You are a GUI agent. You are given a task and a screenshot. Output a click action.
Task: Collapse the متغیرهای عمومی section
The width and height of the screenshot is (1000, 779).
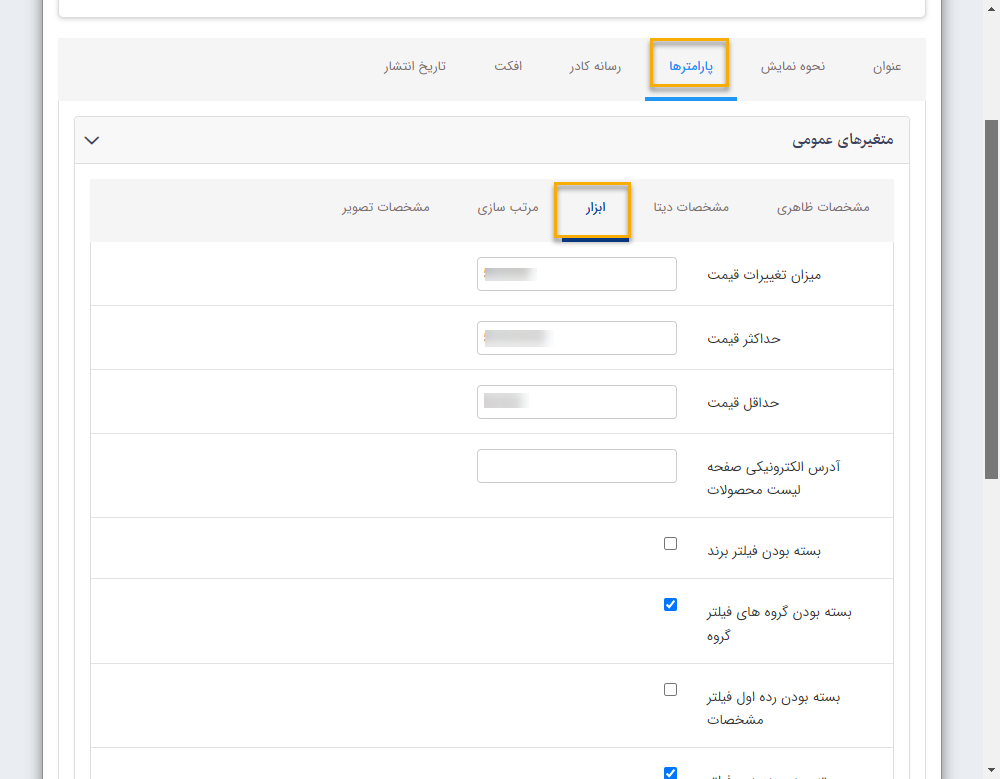[x=91, y=140]
